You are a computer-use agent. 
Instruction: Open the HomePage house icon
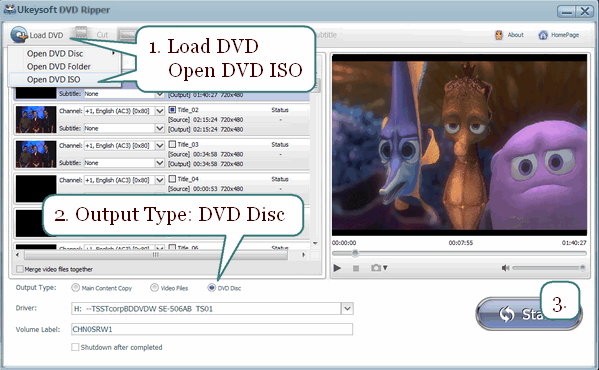pos(543,35)
